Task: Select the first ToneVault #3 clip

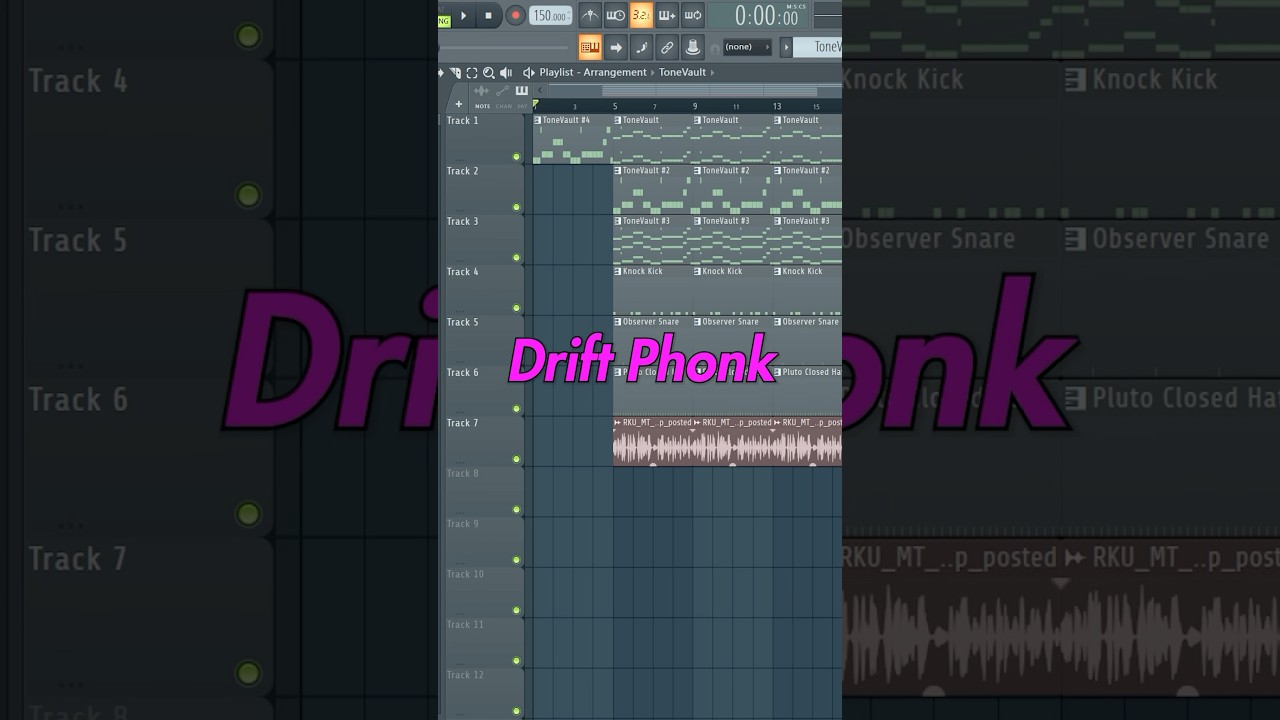Action: pyautogui.click(x=652, y=240)
